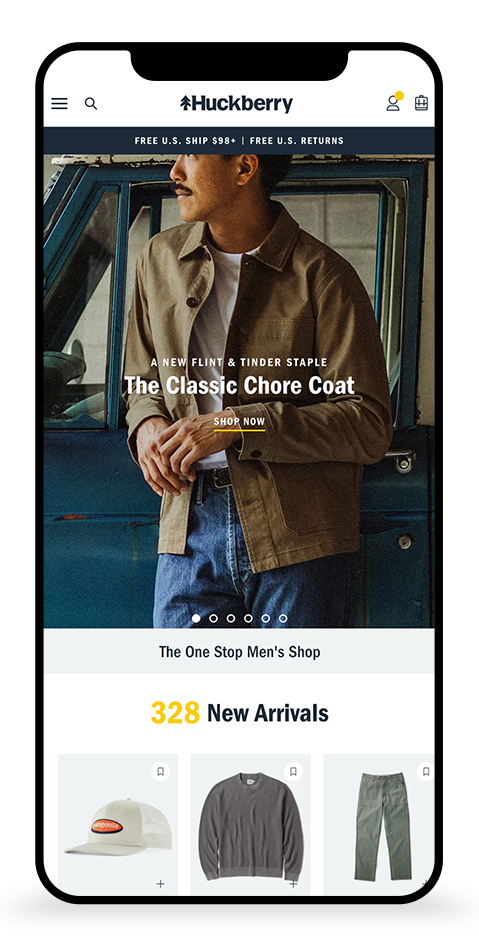Expand quick add on sweater card

pos(293,884)
